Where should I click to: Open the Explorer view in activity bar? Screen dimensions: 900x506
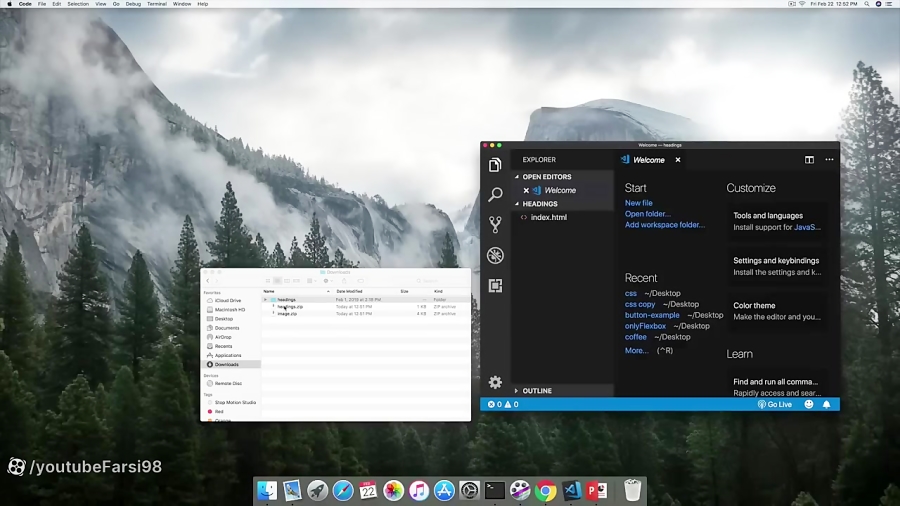[x=495, y=165]
